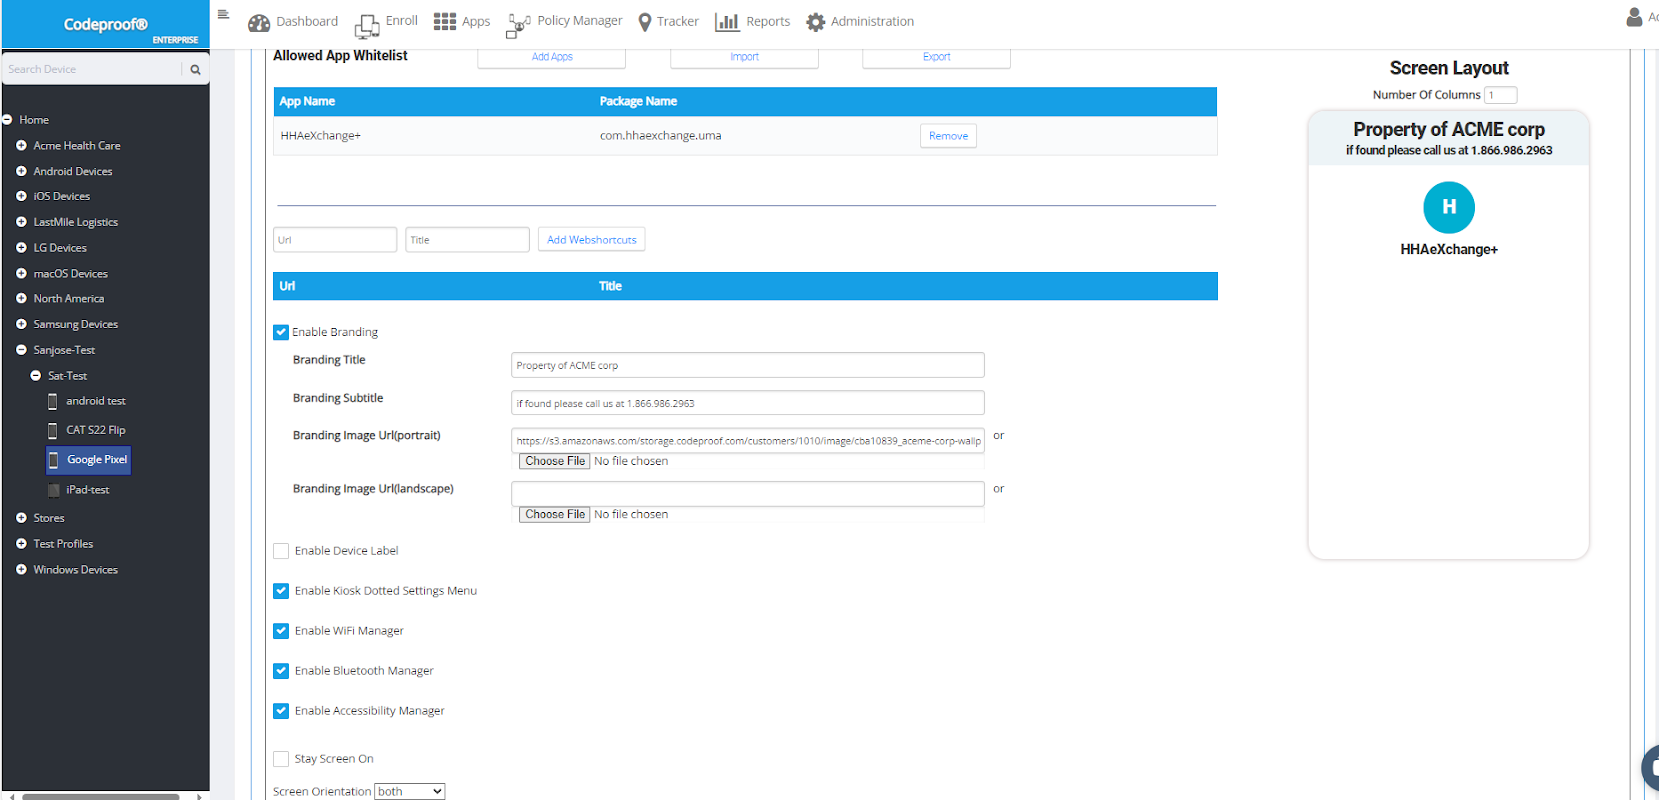Click the Export whitelist button
The image size is (1659, 800).
pos(937,57)
